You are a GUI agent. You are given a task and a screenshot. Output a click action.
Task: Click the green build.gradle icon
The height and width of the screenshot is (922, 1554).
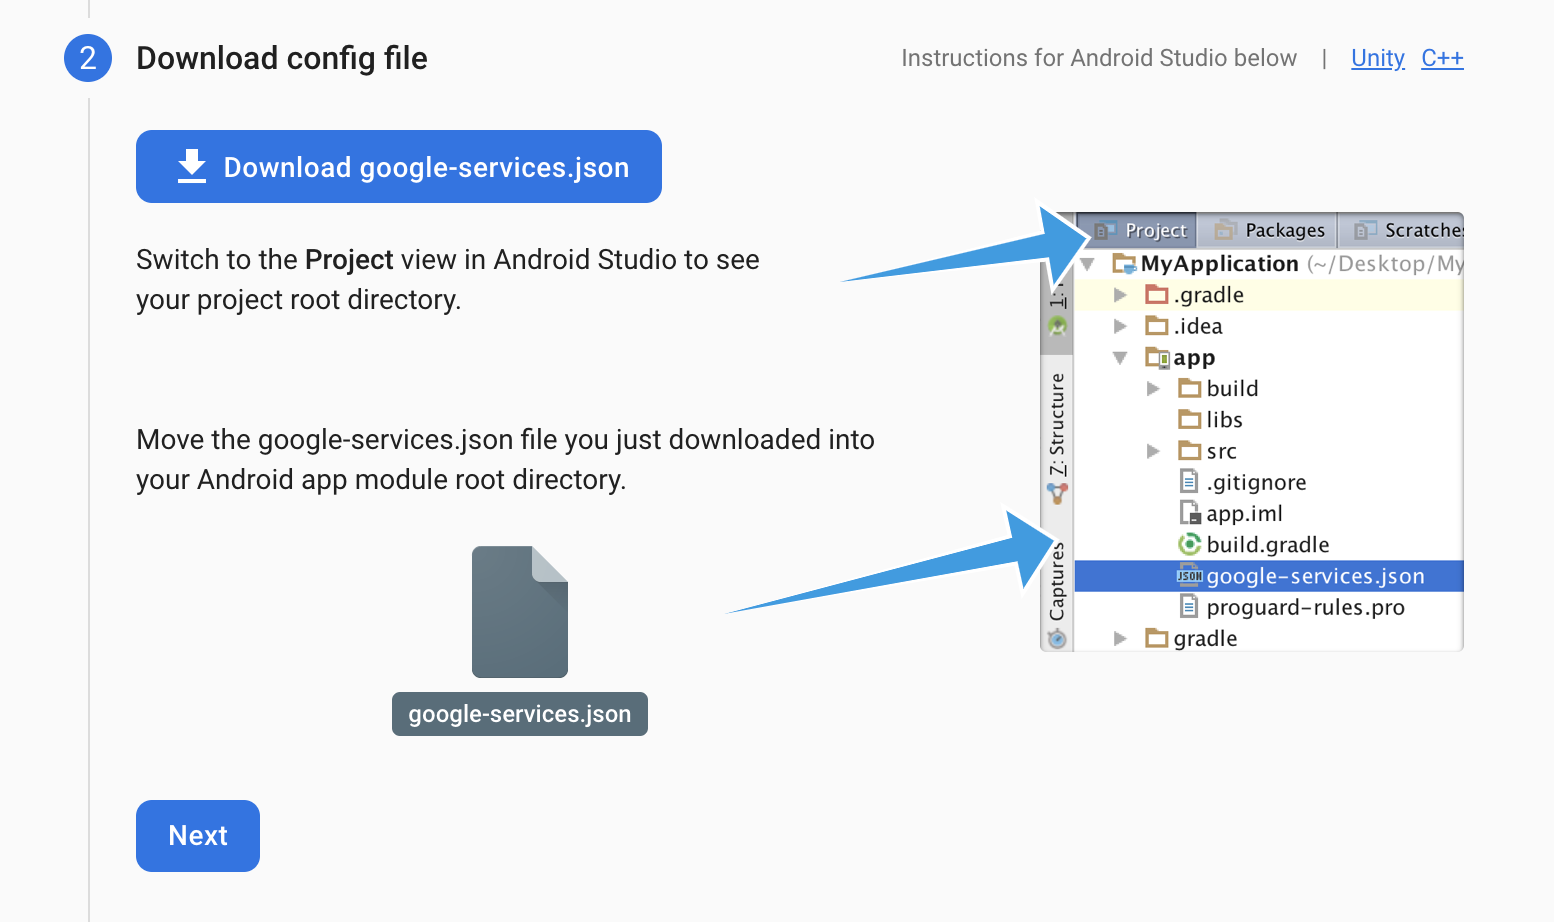coord(1189,544)
